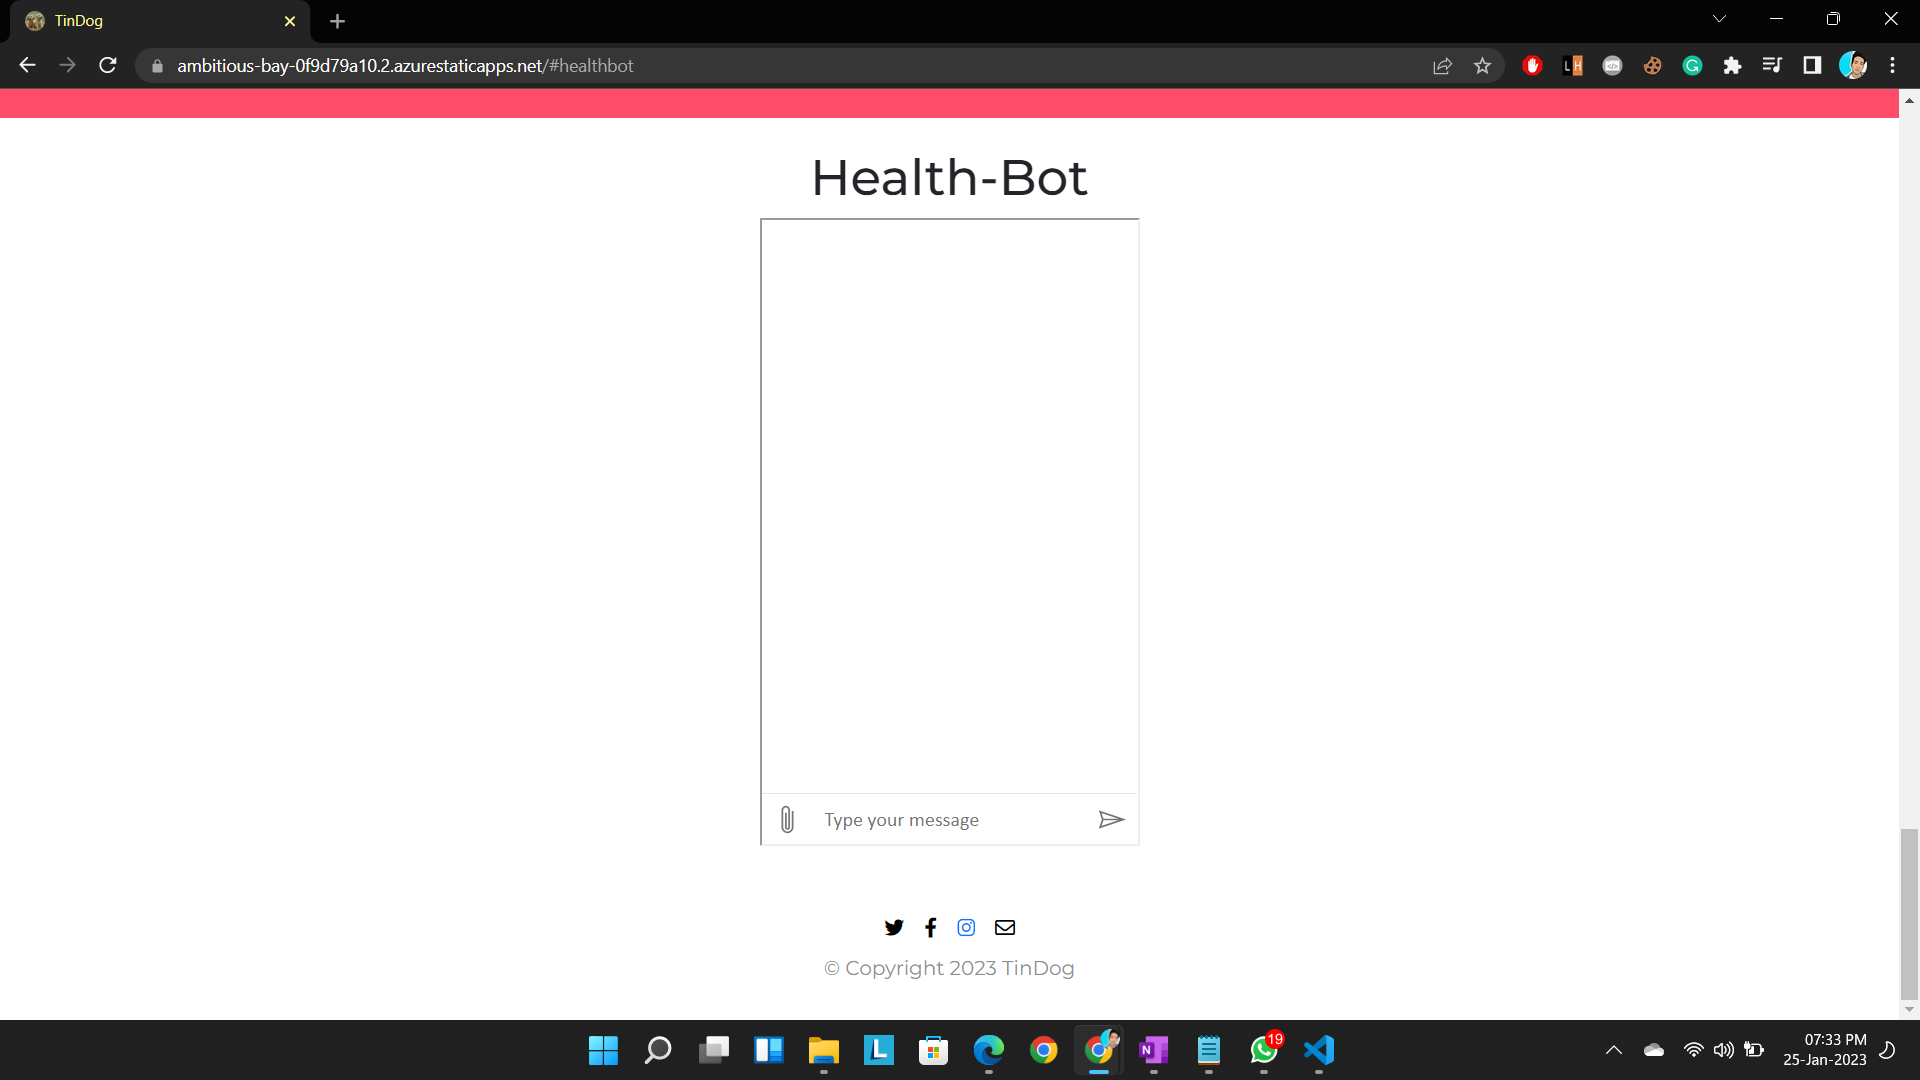Toggle the browser side panel
This screenshot has height=1080, width=1920.
tap(1813, 65)
